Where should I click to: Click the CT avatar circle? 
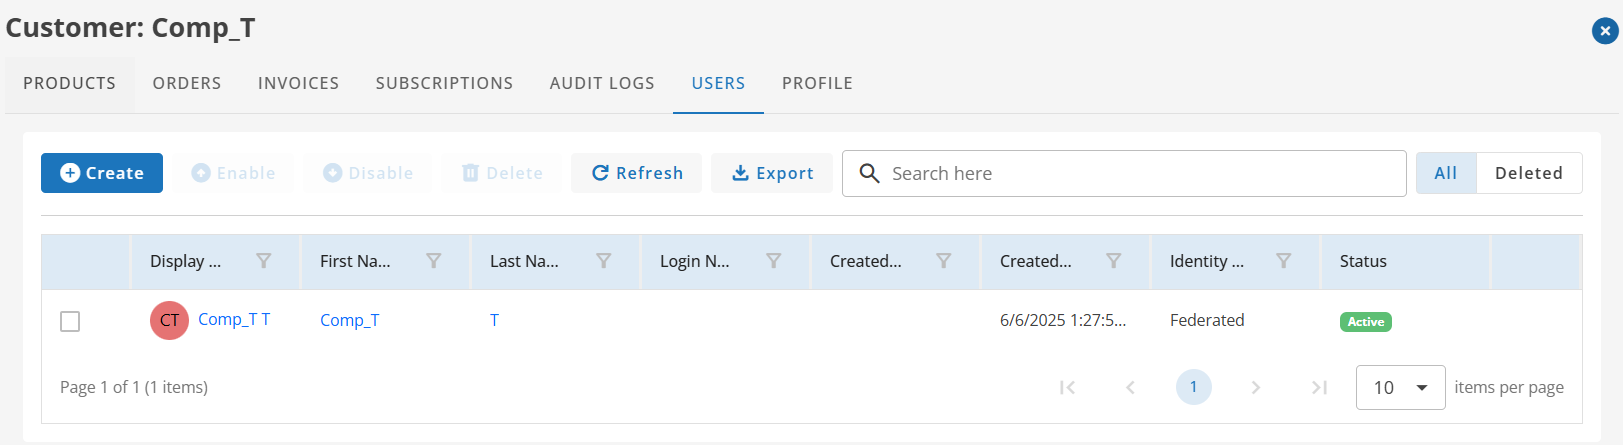(169, 320)
